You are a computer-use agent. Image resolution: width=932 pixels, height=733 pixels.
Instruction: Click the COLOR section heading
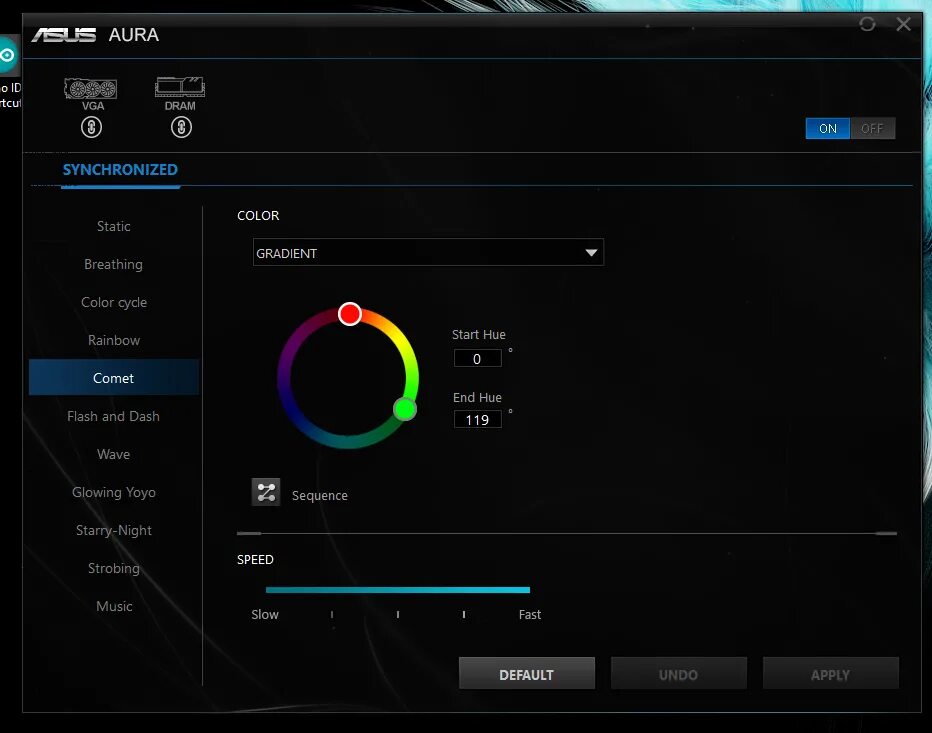[258, 216]
